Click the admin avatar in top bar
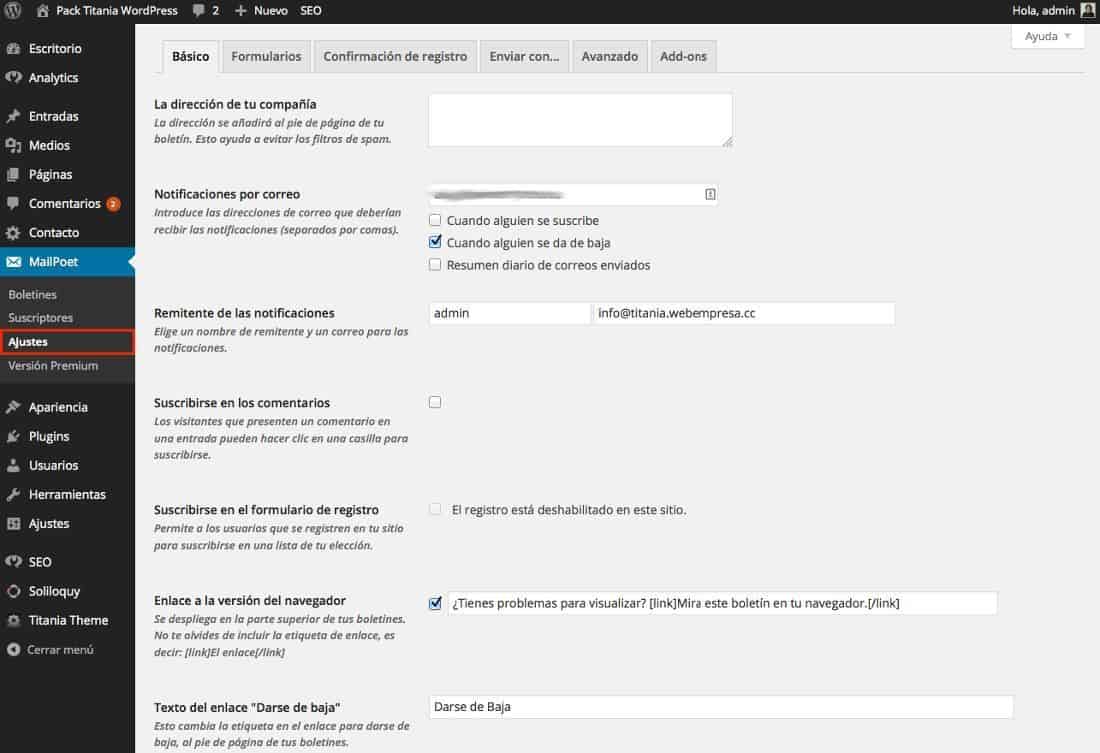 pos(1089,10)
